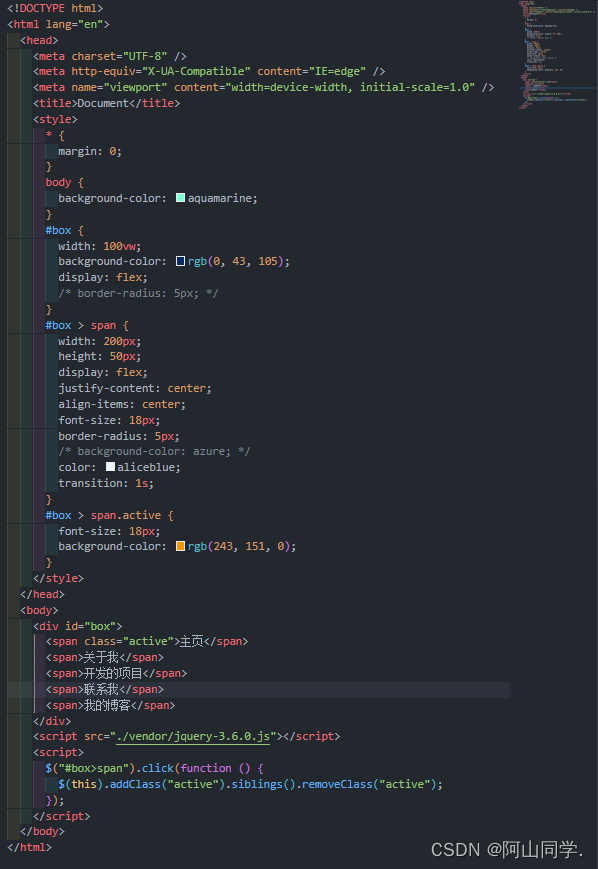Click the closing </style> tag
Viewport: 598px width, 869px height.
[58, 578]
